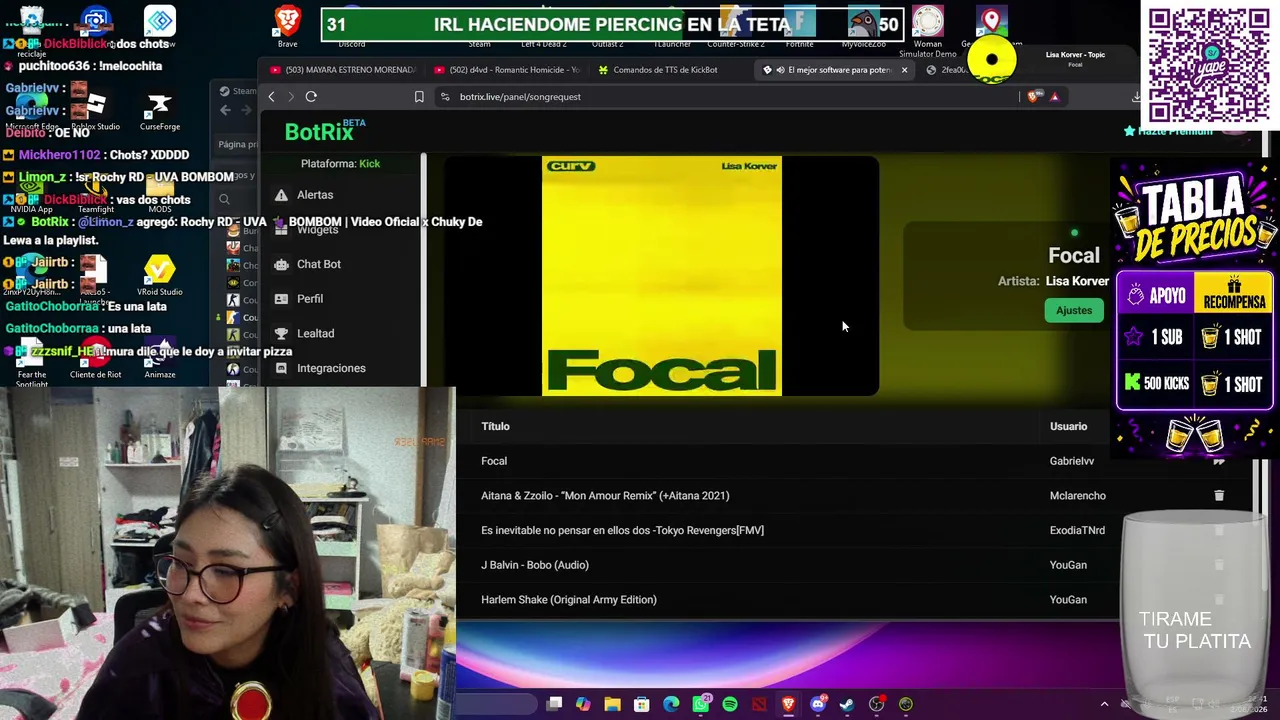This screenshot has height=720, width=1280.
Task: Click the Lealtad trophy icon
Action: click(x=281, y=333)
